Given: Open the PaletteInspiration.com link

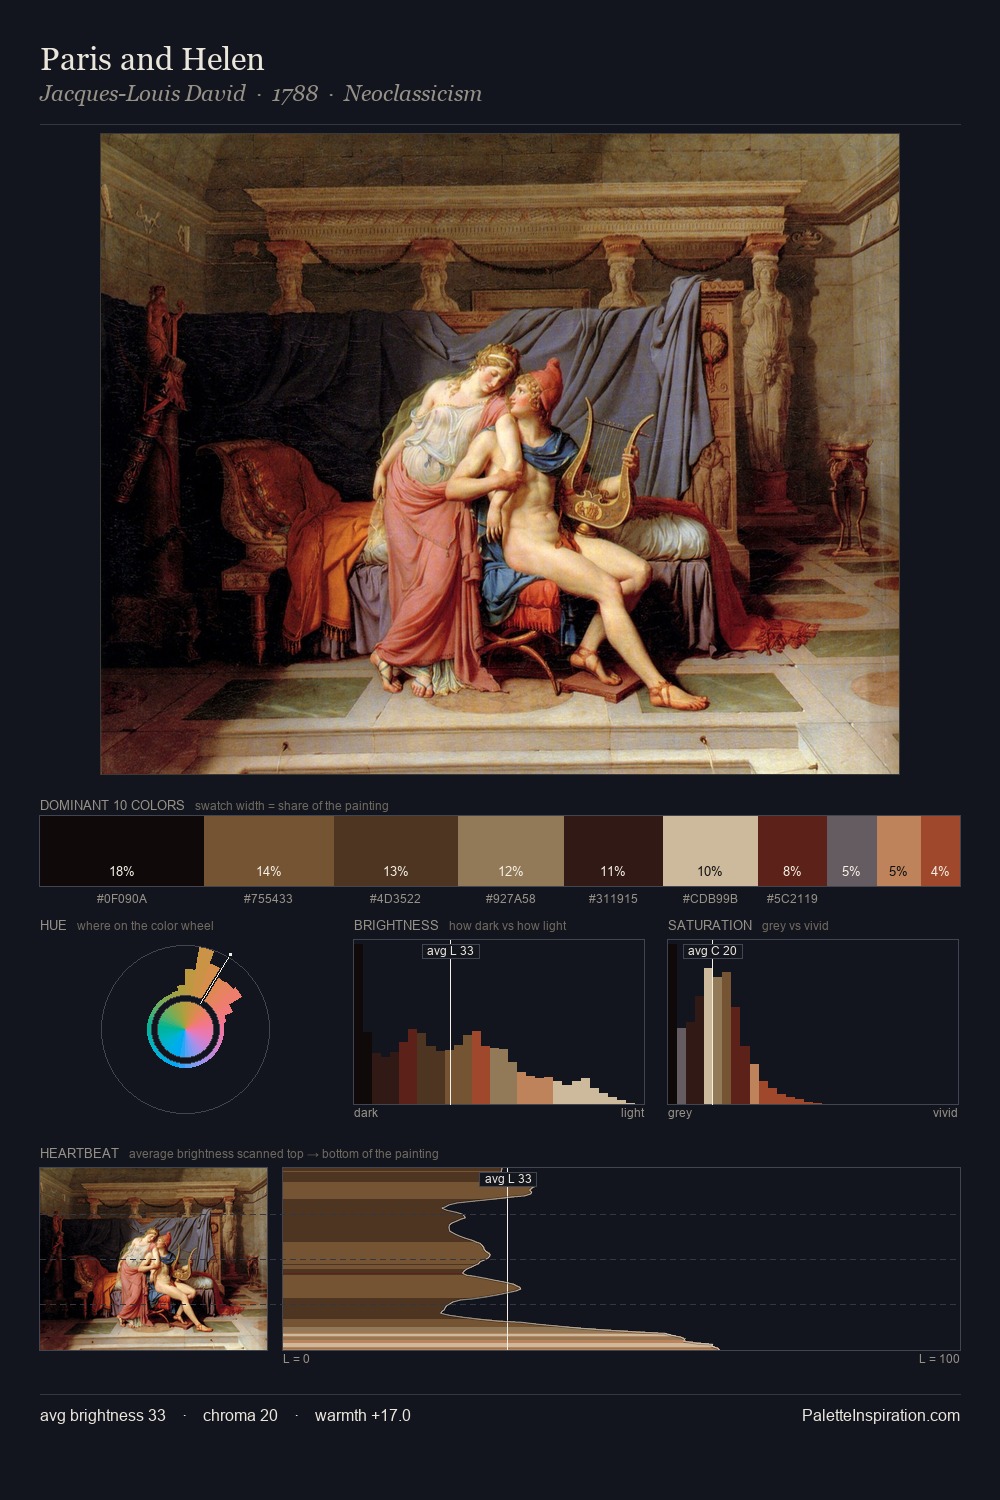Looking at the screenshot, I should click(x=881, y=1416).
